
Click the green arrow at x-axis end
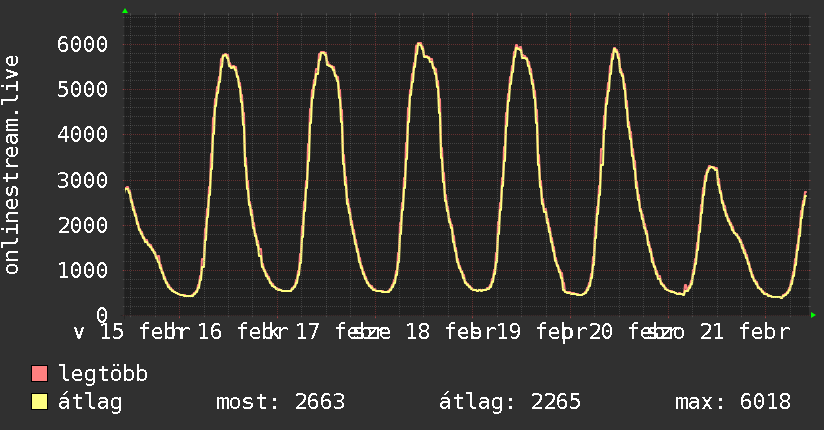coord(814,315)
